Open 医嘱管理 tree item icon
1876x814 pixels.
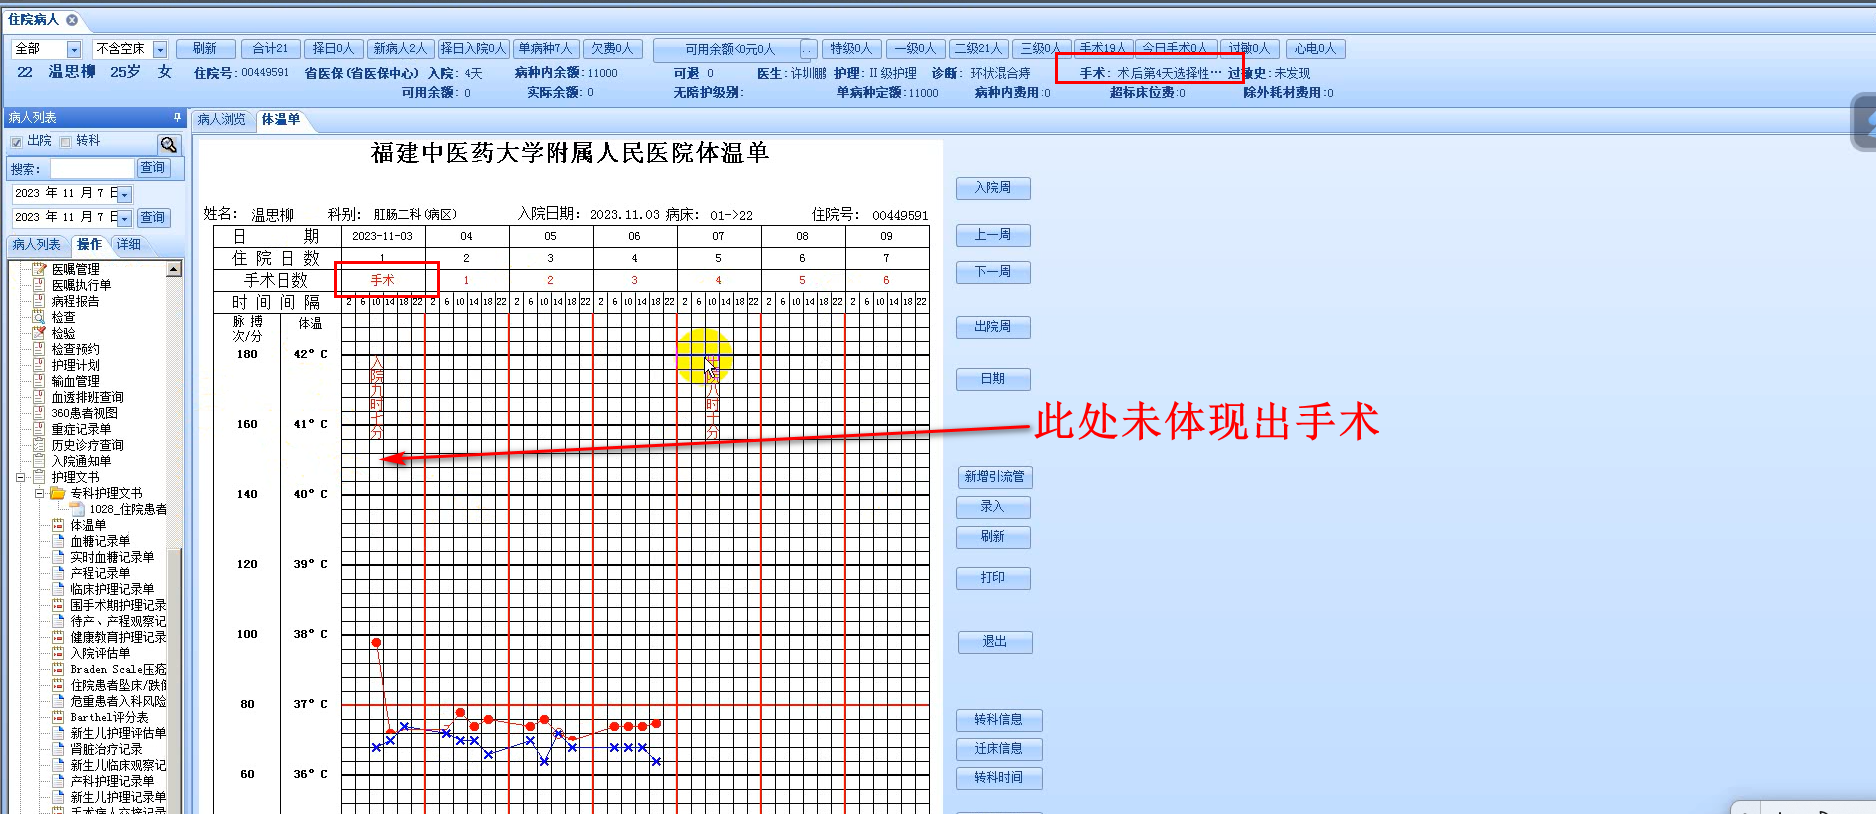(40, 269)
